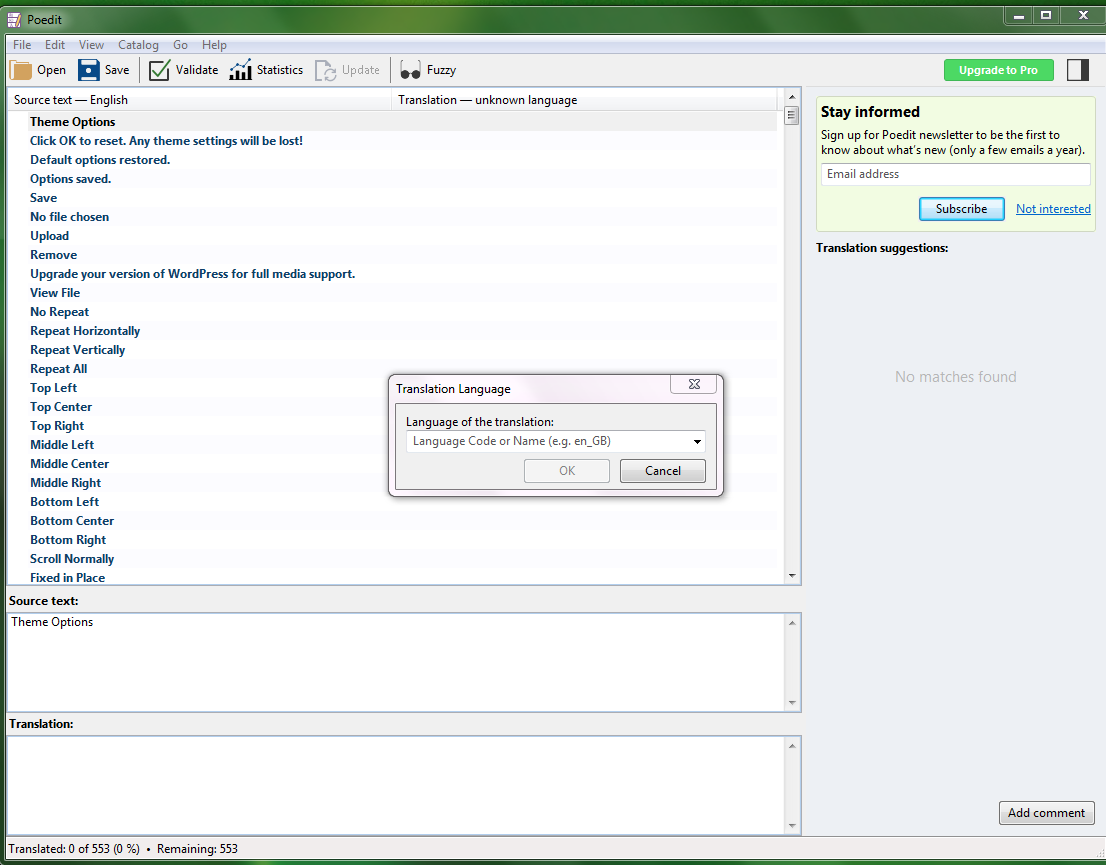Add a comment with Add comment button

pos(1047,813)
